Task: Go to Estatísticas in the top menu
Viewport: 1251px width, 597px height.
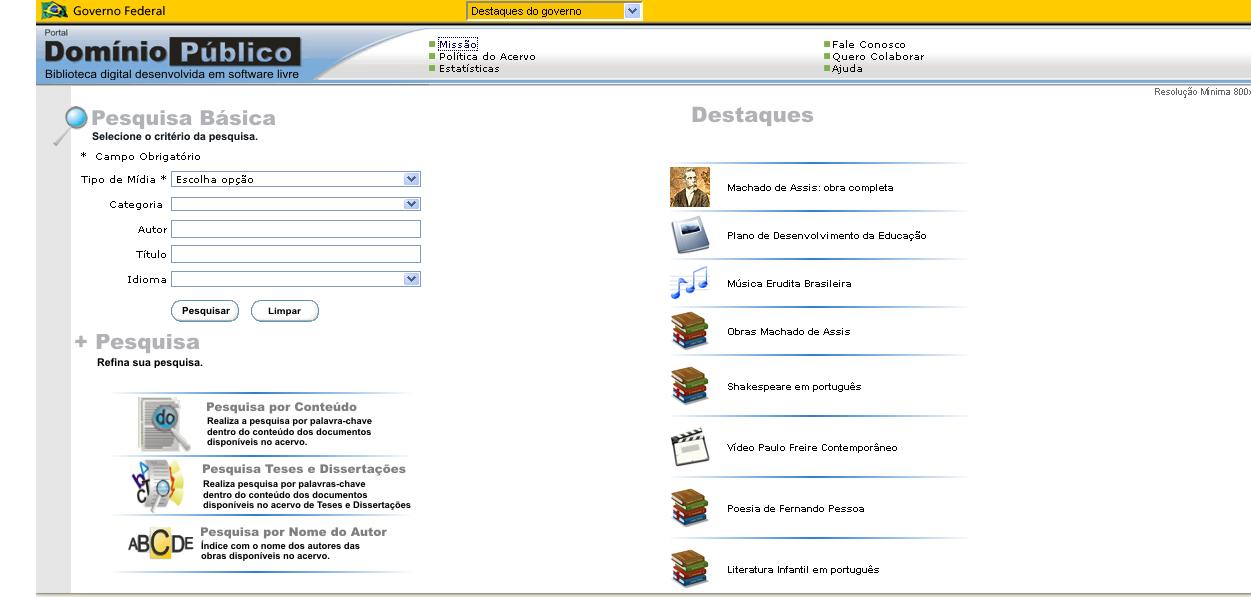Action: click(469, 69)
